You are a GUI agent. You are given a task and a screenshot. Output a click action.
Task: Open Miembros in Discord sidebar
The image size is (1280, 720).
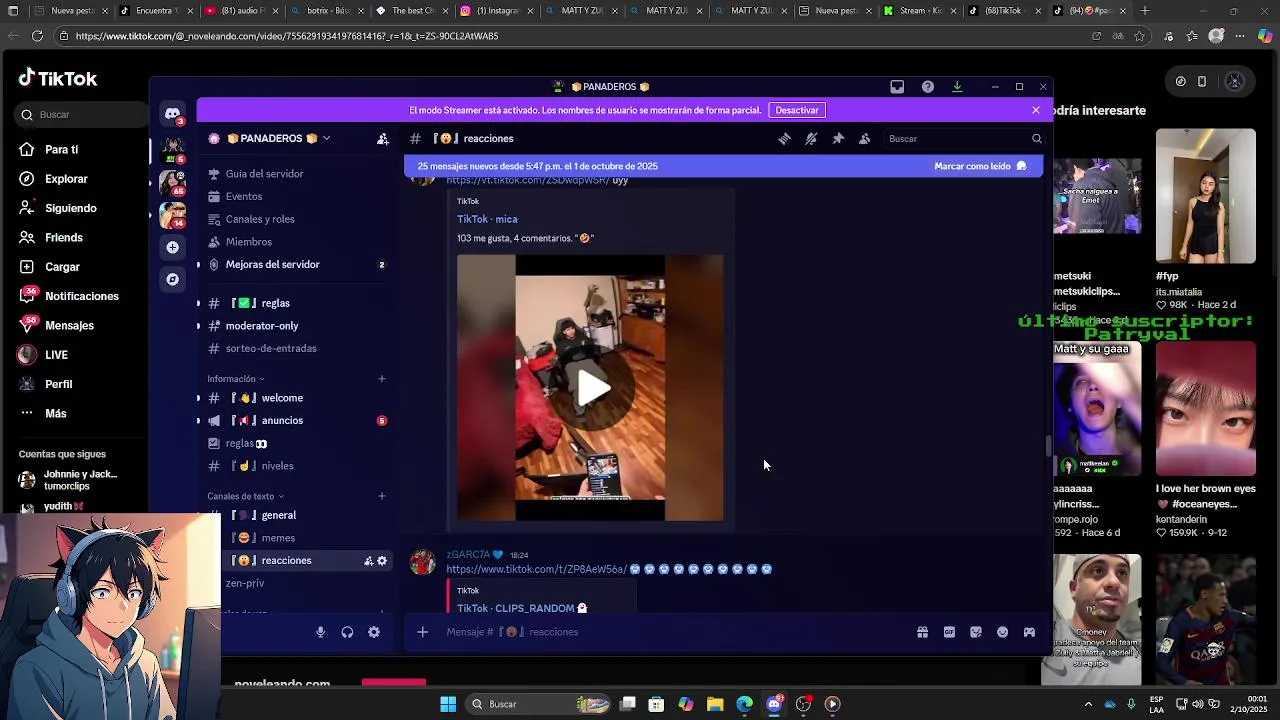click(248, 242)
